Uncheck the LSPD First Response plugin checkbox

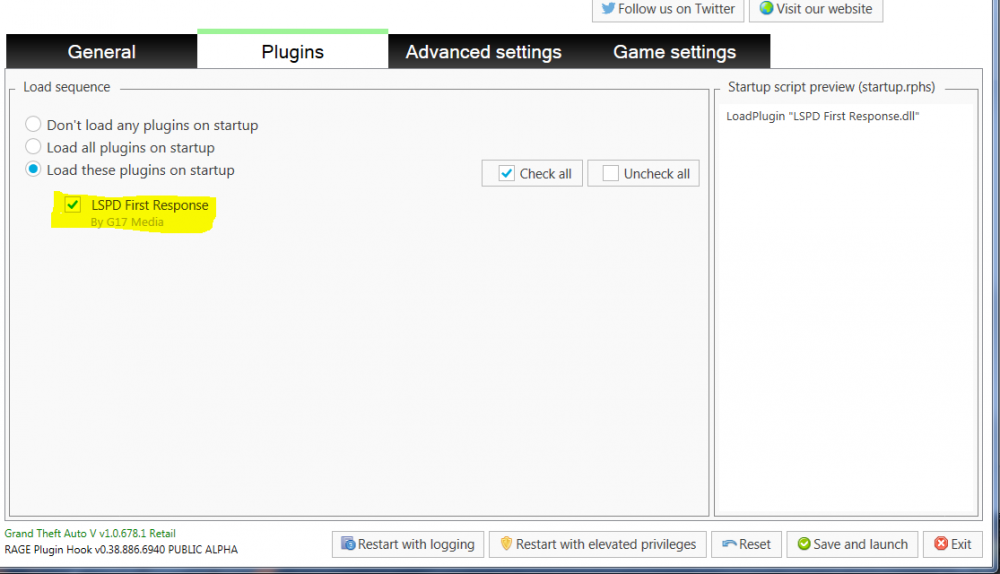click(x=73, y=205)
